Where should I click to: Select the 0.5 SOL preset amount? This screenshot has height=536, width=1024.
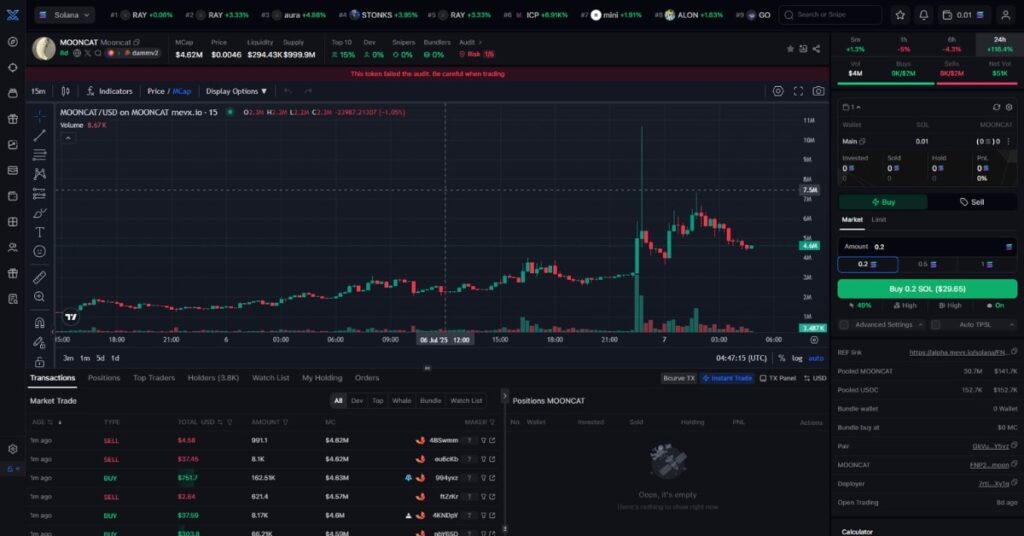tap(927, 264)
